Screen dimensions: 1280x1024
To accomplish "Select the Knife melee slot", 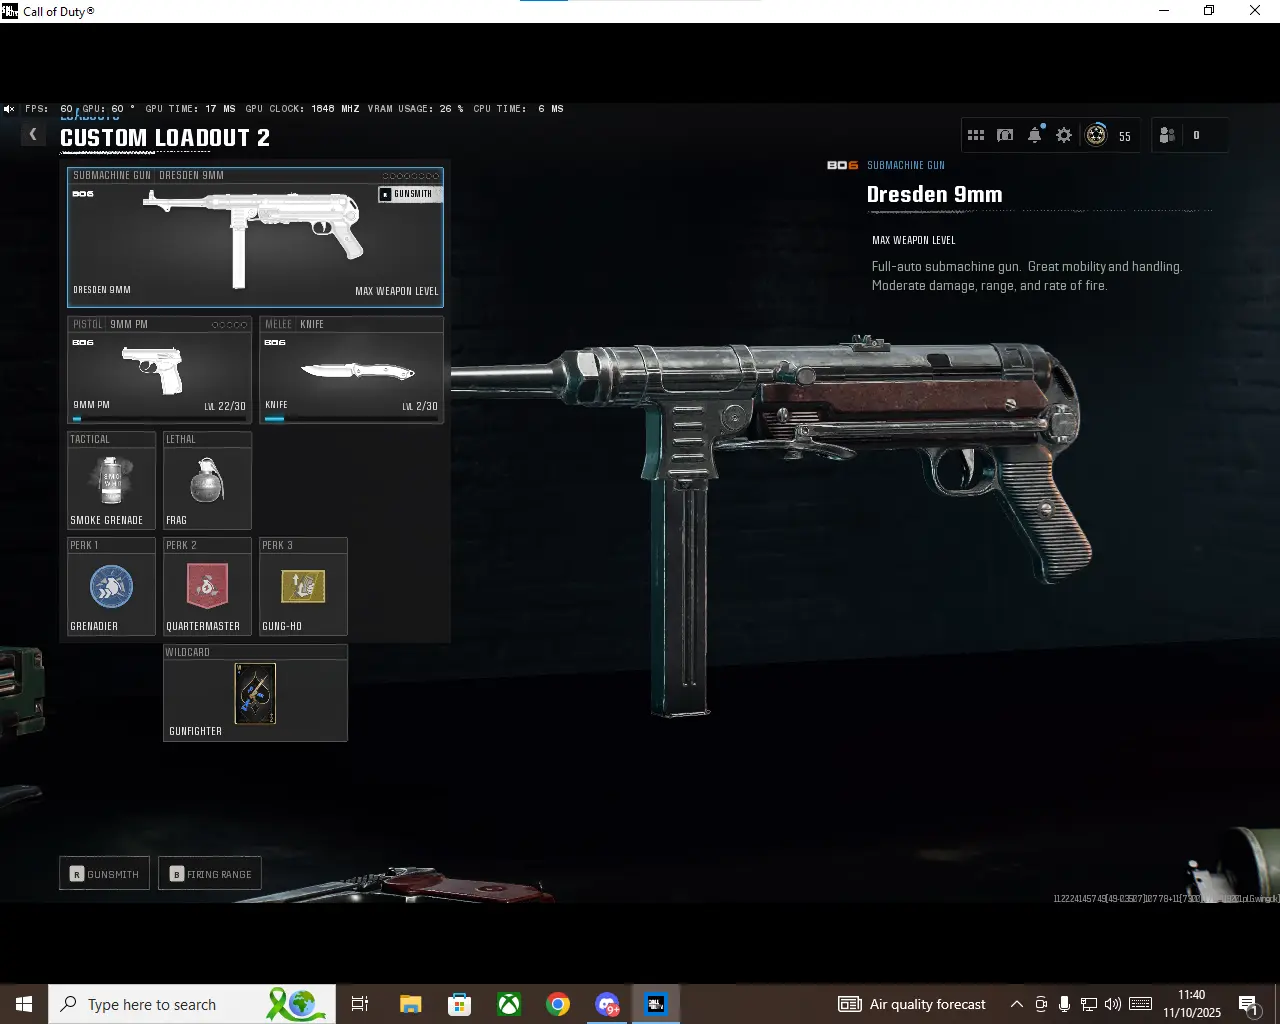I will pos(351,370).
